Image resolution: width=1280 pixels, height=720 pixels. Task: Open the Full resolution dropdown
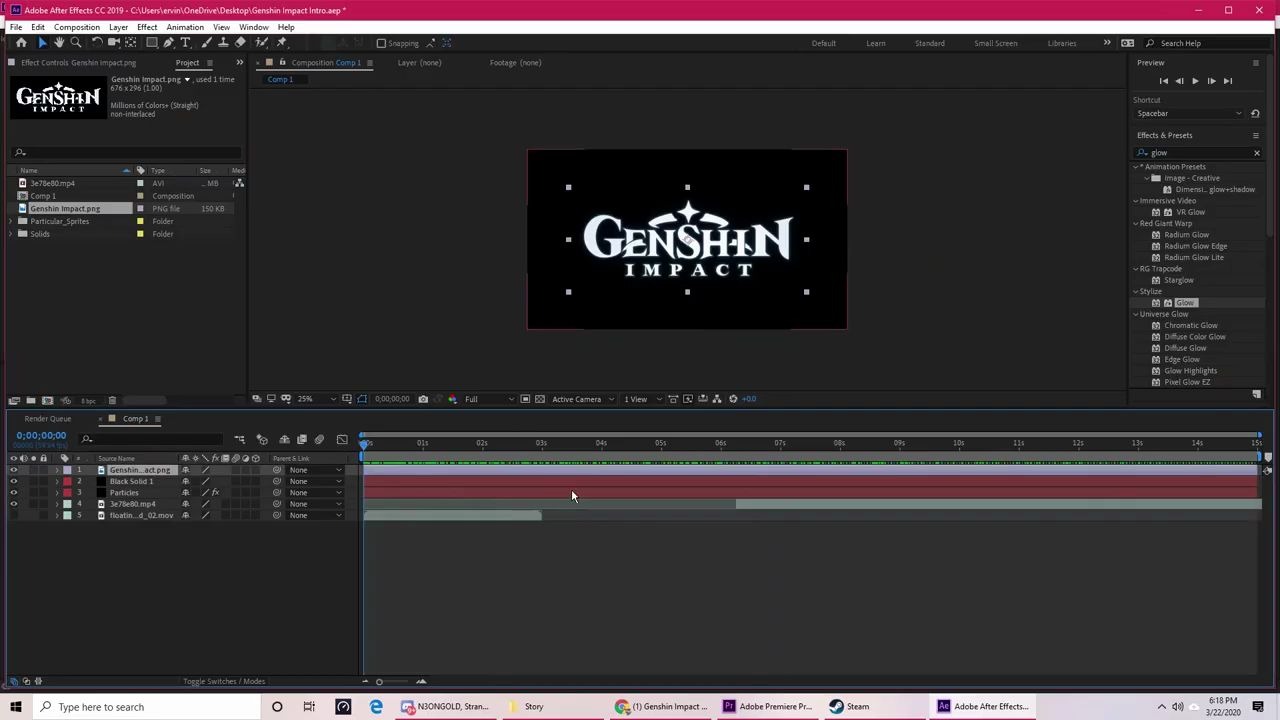pyautogui.click(x=489, y=399)
